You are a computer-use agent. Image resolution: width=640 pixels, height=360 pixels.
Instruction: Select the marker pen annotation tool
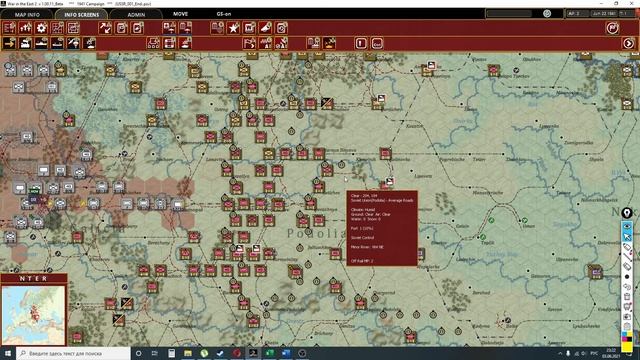click(627, 247)
